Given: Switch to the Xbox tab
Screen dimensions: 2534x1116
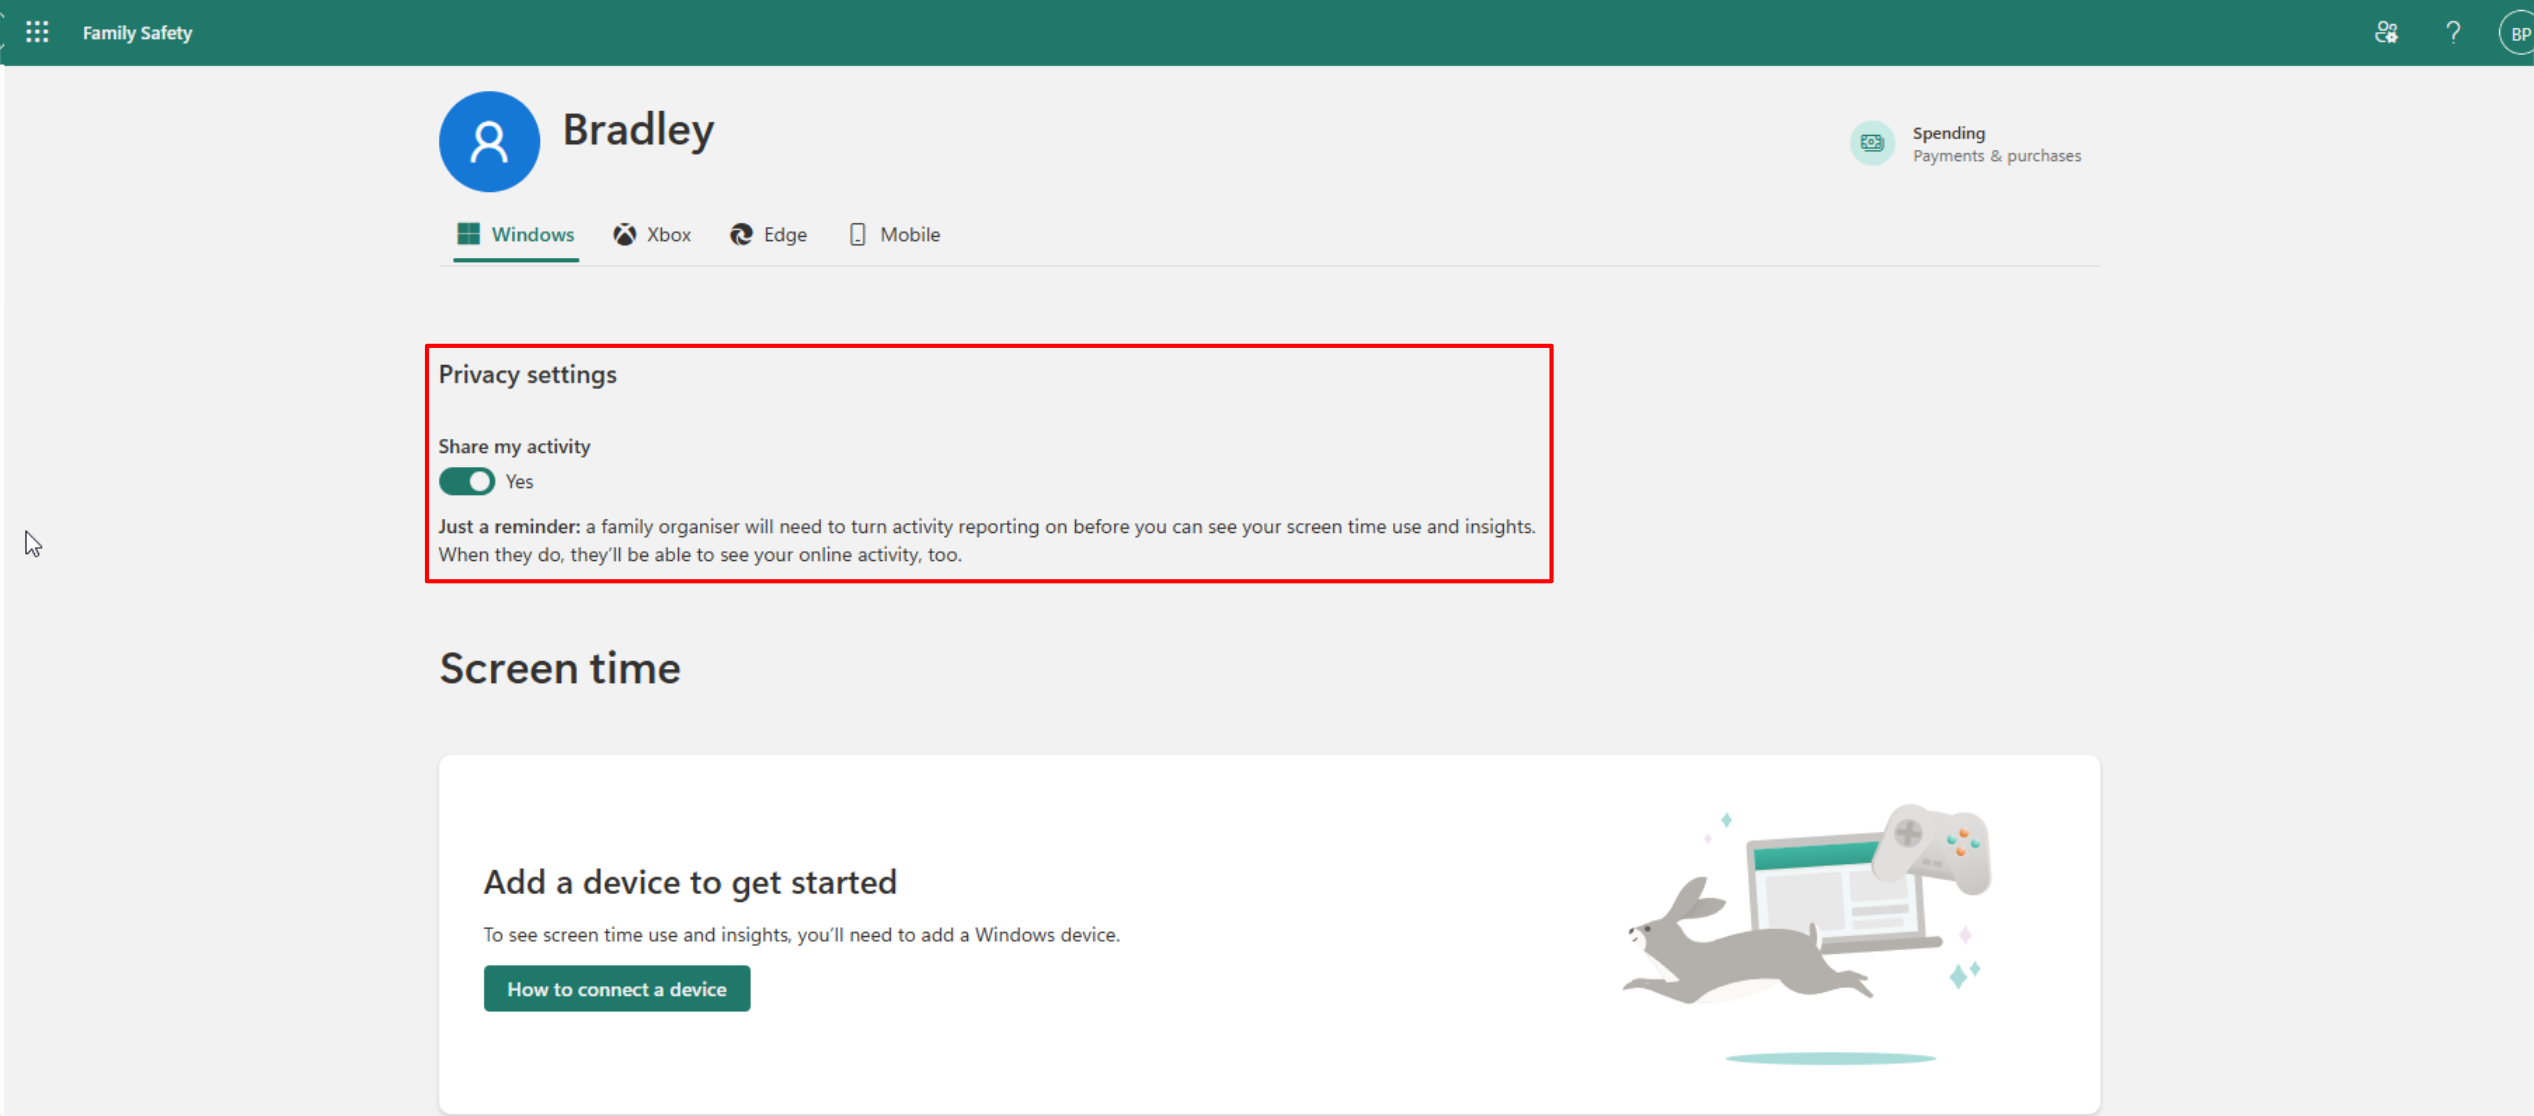Looking at the screenshot, I should 668,235.
